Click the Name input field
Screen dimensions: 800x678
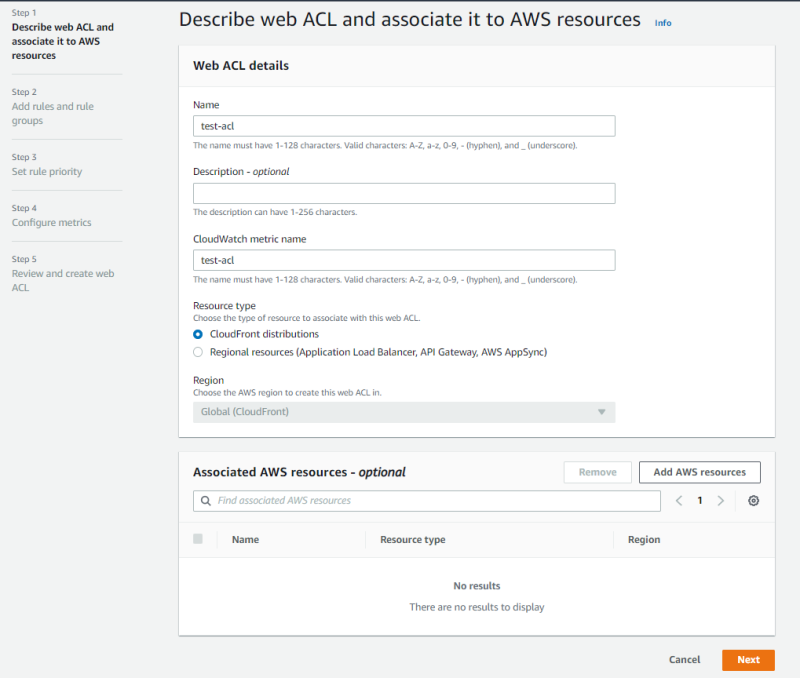pyautogui.click(x=403, y=126)
